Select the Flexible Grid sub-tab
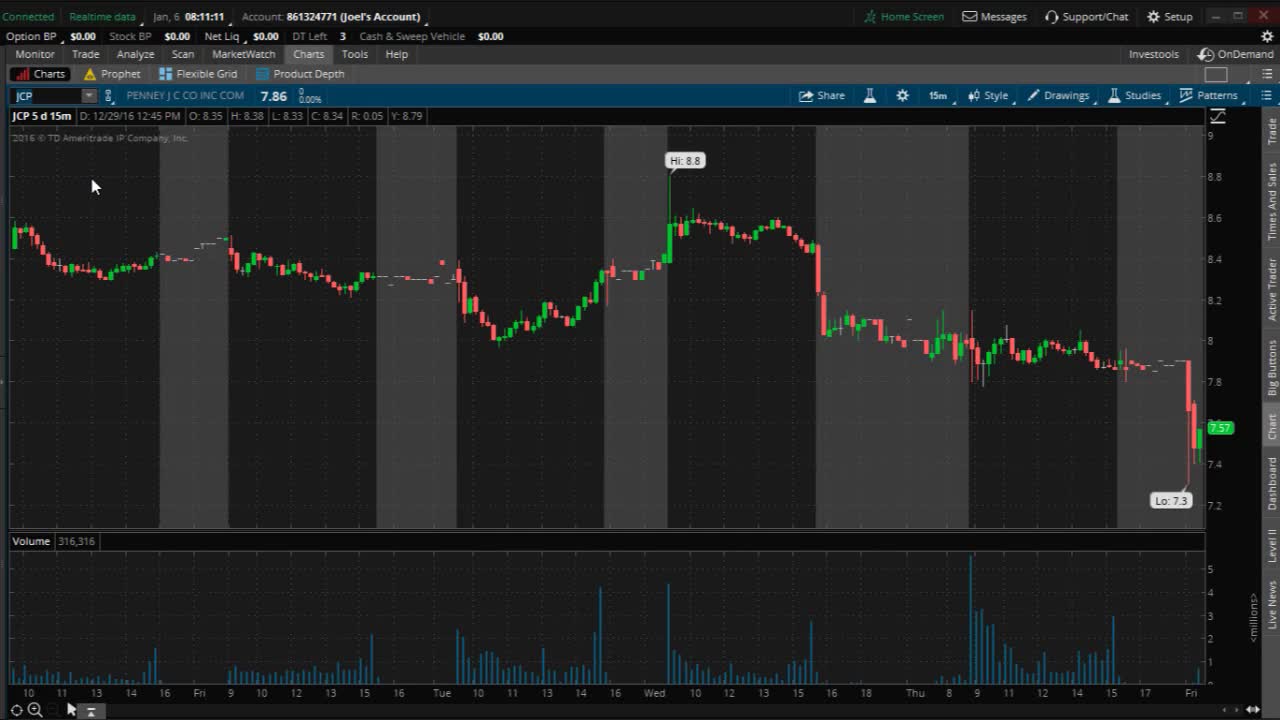 tap(198, 74)
